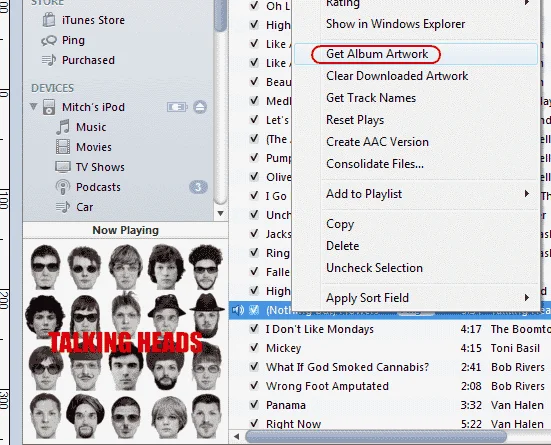Image resolution: width=551 pixels, height=445 pixels.
Task: Select Apply Sort Field menu entry
Action: [x=415, y=298]
